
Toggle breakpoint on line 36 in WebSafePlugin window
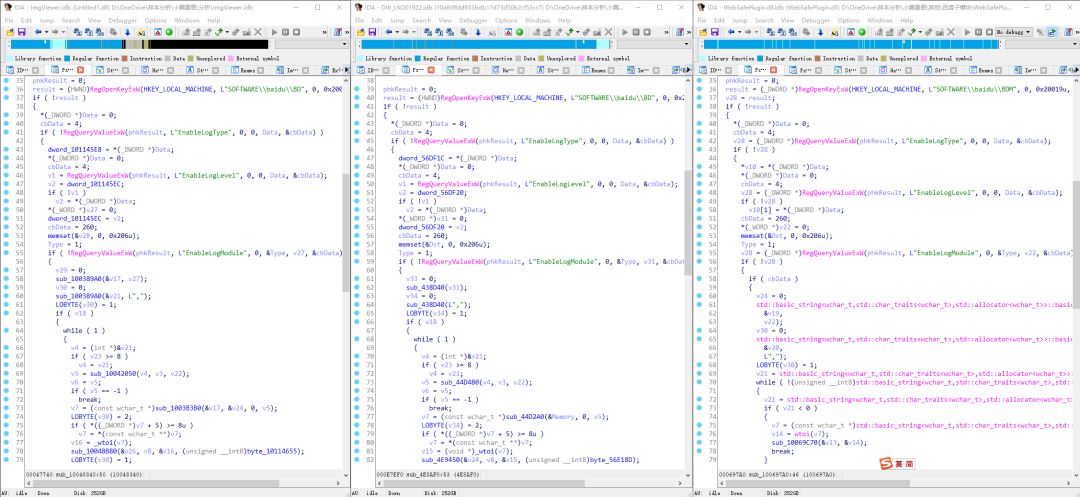pyautogui.click(x=698, y=89)
